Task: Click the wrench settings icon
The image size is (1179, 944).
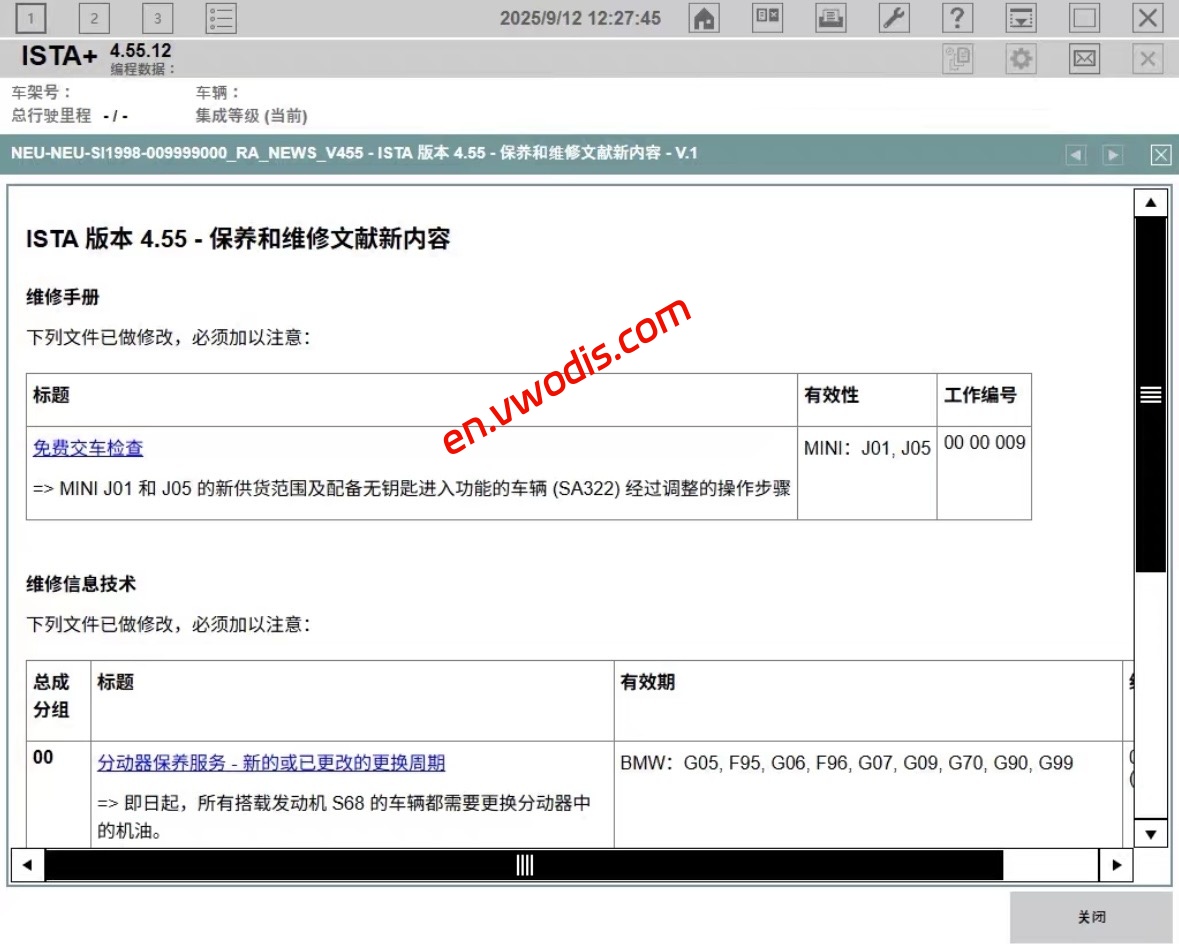Action: [893, 18]
